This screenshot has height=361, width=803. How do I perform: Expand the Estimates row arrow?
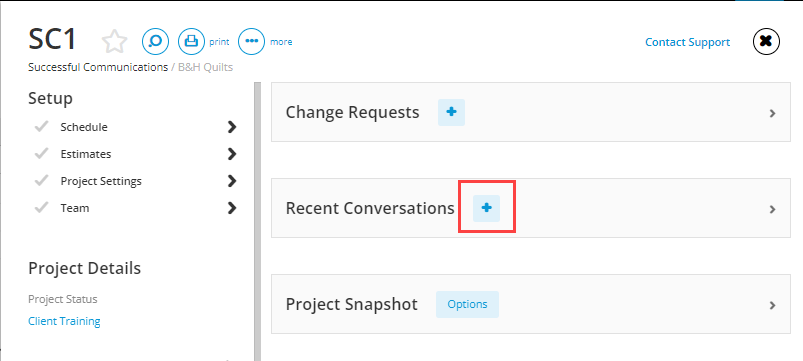click(x=232, y=154)
